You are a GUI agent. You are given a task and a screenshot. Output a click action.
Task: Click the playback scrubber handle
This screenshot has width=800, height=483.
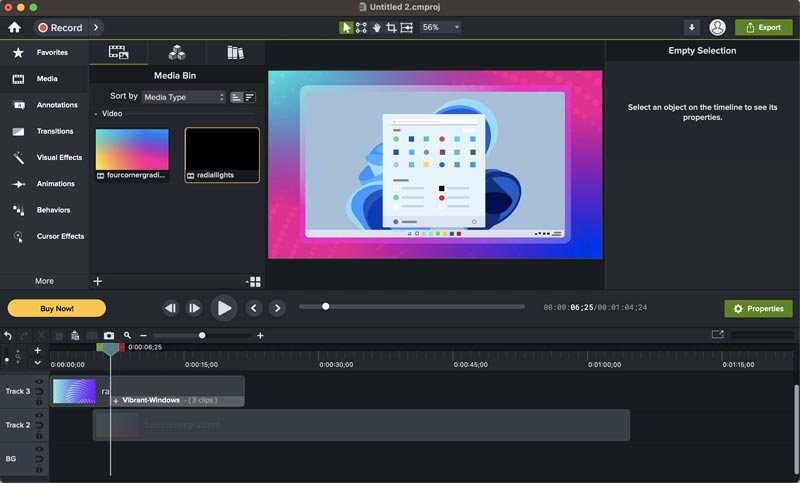pos(326,307)
